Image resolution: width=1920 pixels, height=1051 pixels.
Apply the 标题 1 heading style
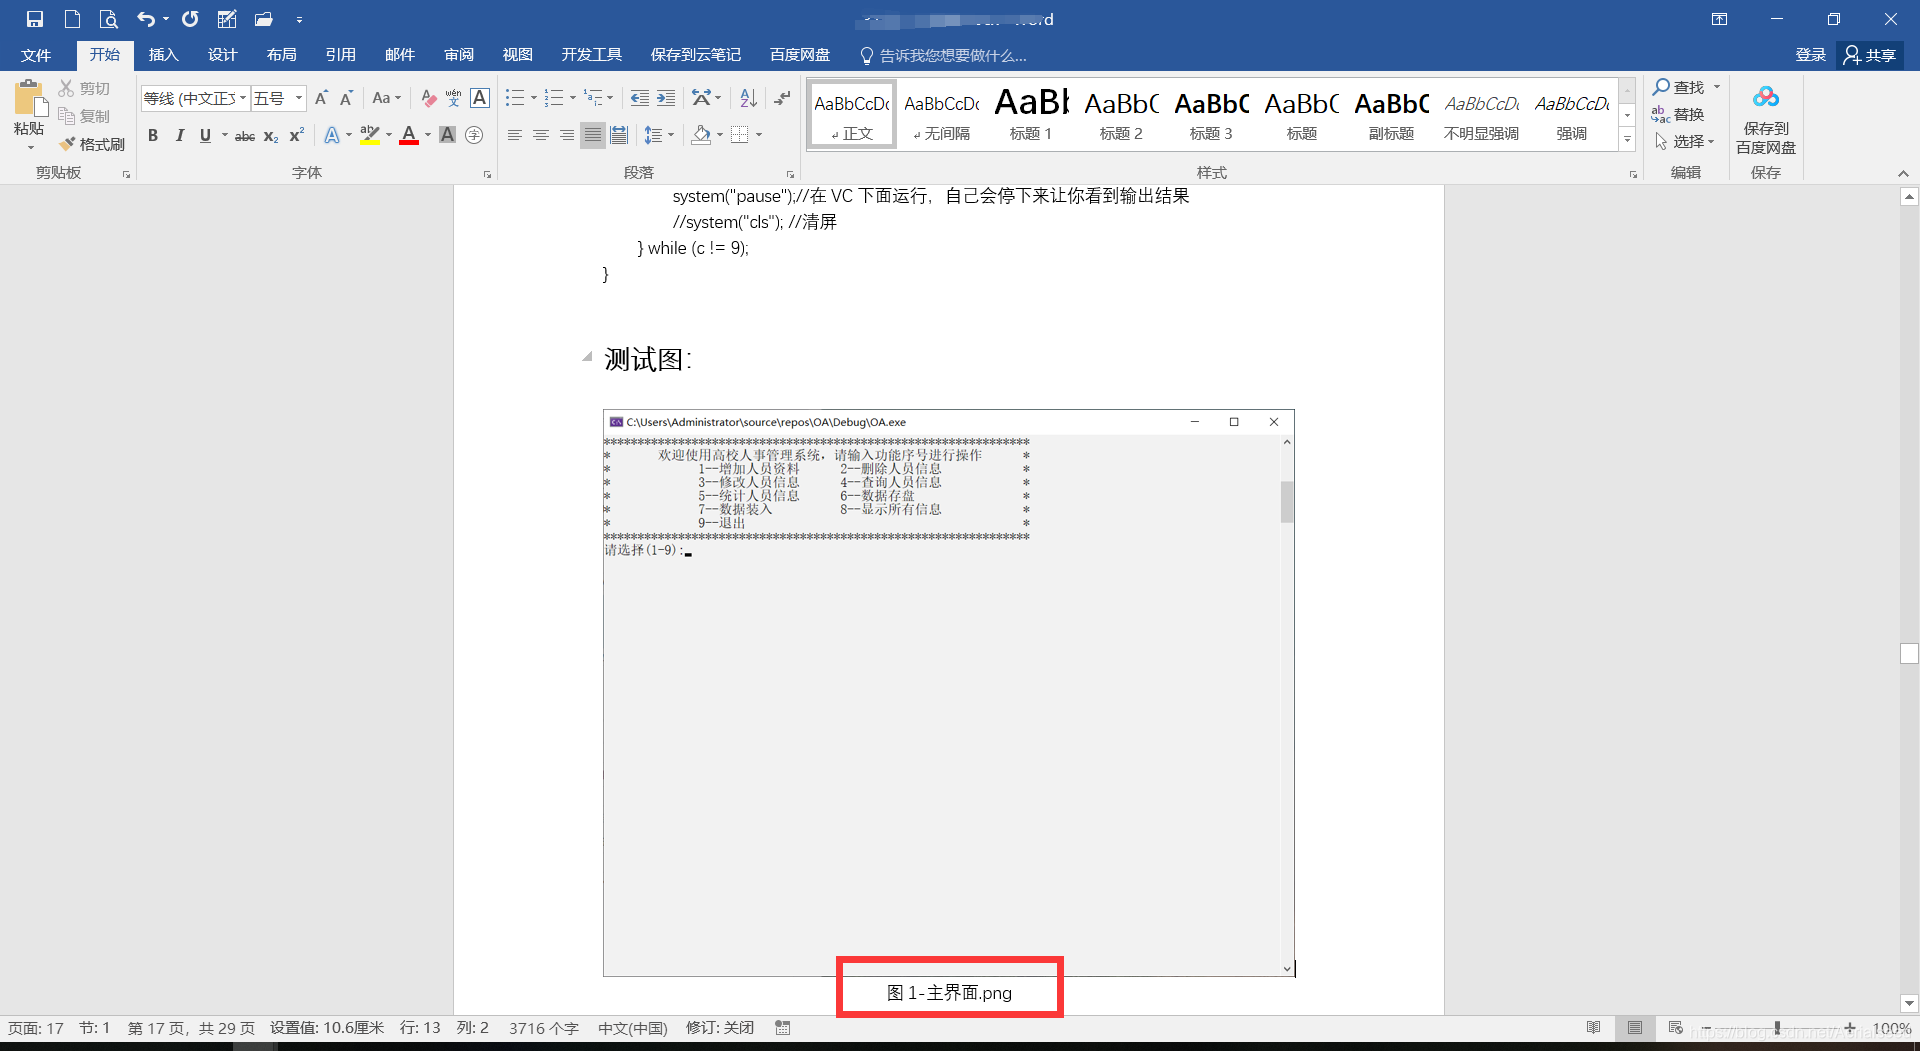click(1031, 115)
